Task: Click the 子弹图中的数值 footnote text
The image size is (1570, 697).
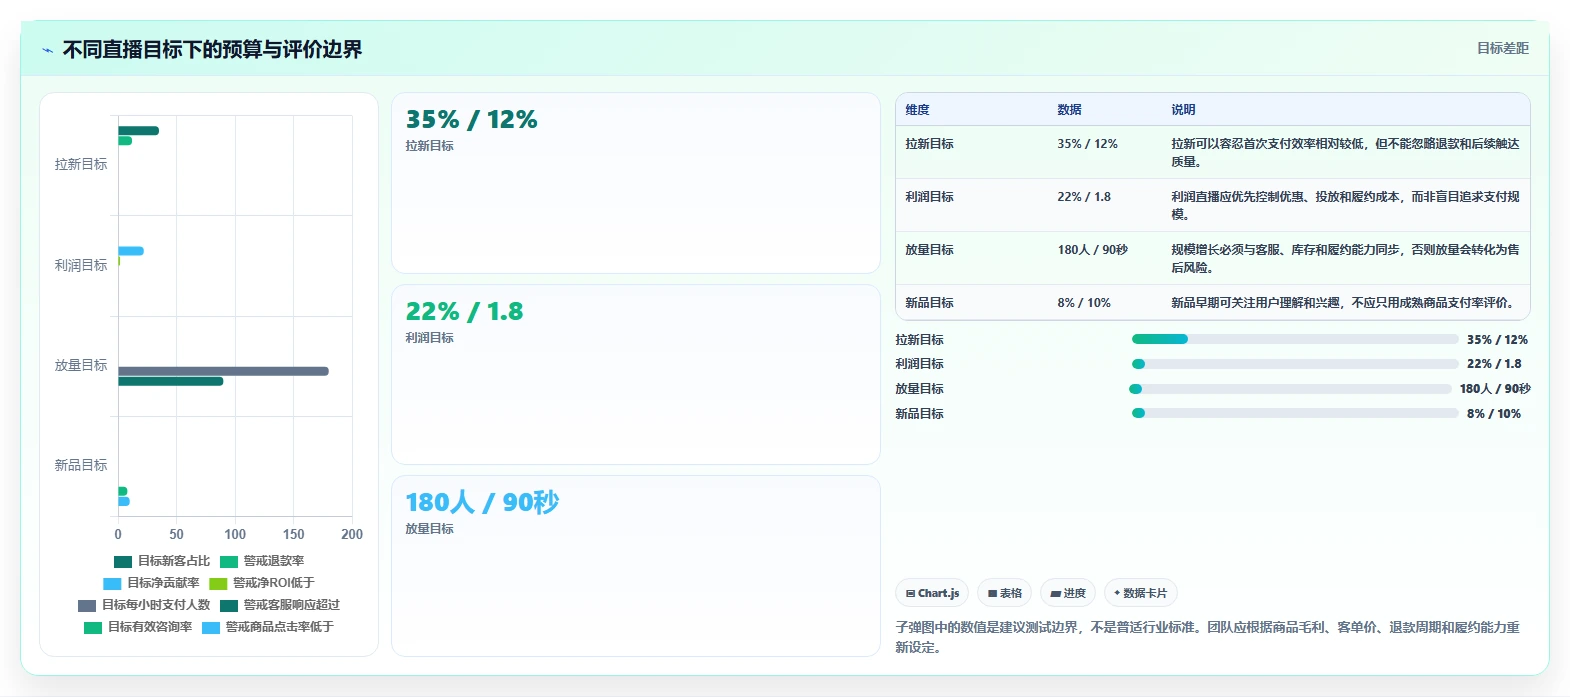Action: coord(1208,637)
